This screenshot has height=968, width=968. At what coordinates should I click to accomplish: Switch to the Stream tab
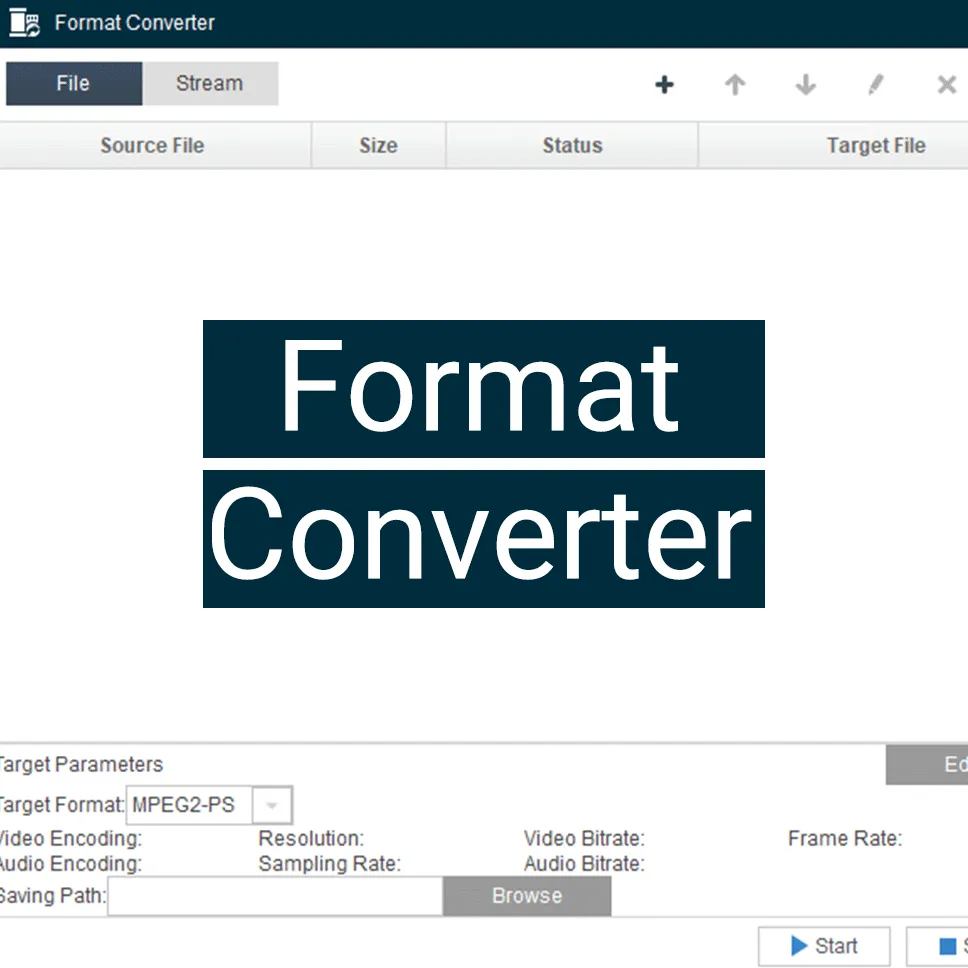[x=209, y=84]
